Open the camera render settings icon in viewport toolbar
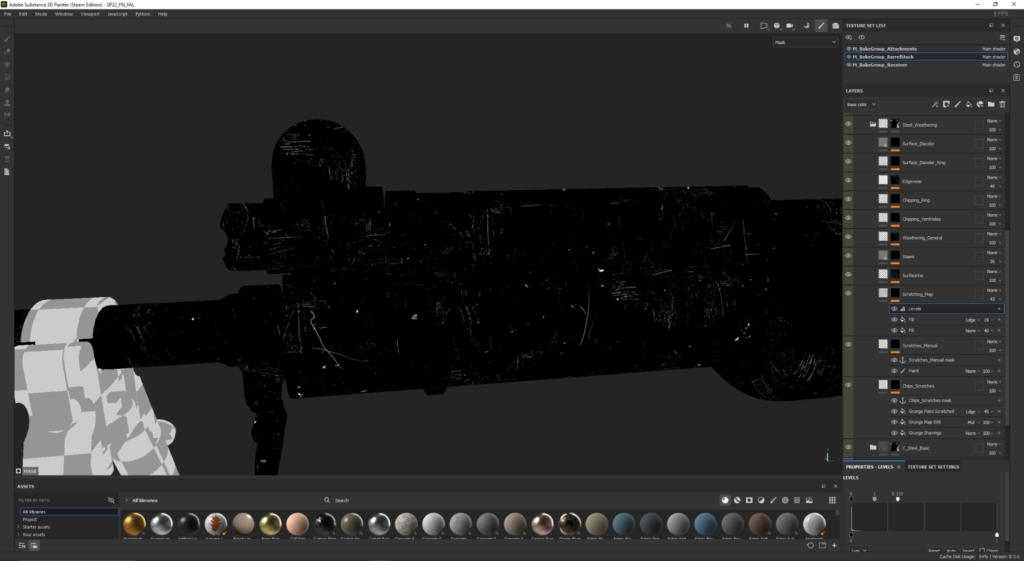Viewport: 1024px width, 561px height. click(x=790, y=25)
